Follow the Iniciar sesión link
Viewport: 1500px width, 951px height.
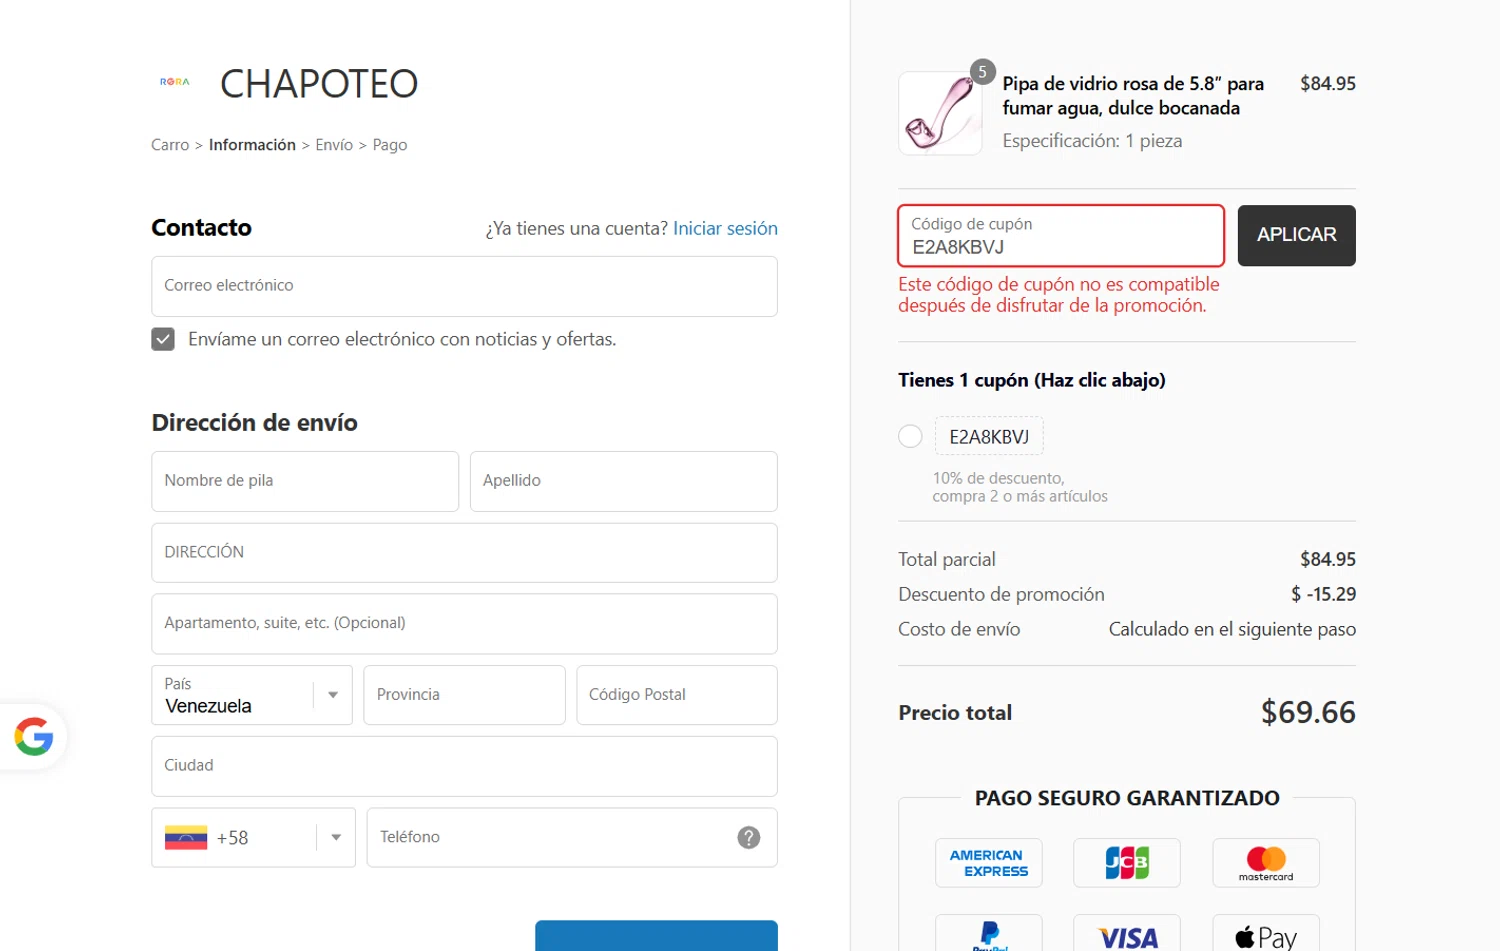click(725, 228)
